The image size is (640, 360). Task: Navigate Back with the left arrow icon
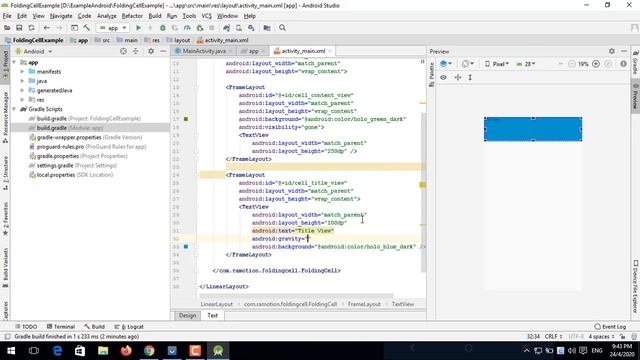pos(47,28)
